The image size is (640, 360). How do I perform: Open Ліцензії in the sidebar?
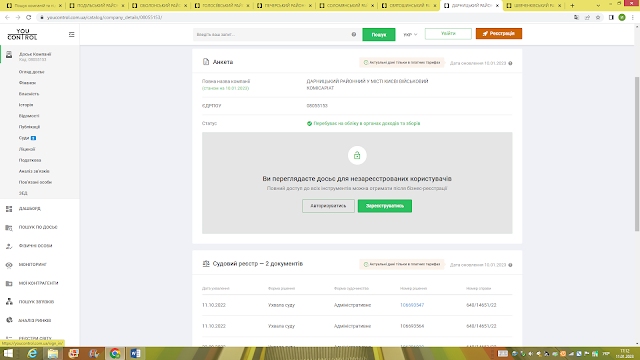coord(27,149)
